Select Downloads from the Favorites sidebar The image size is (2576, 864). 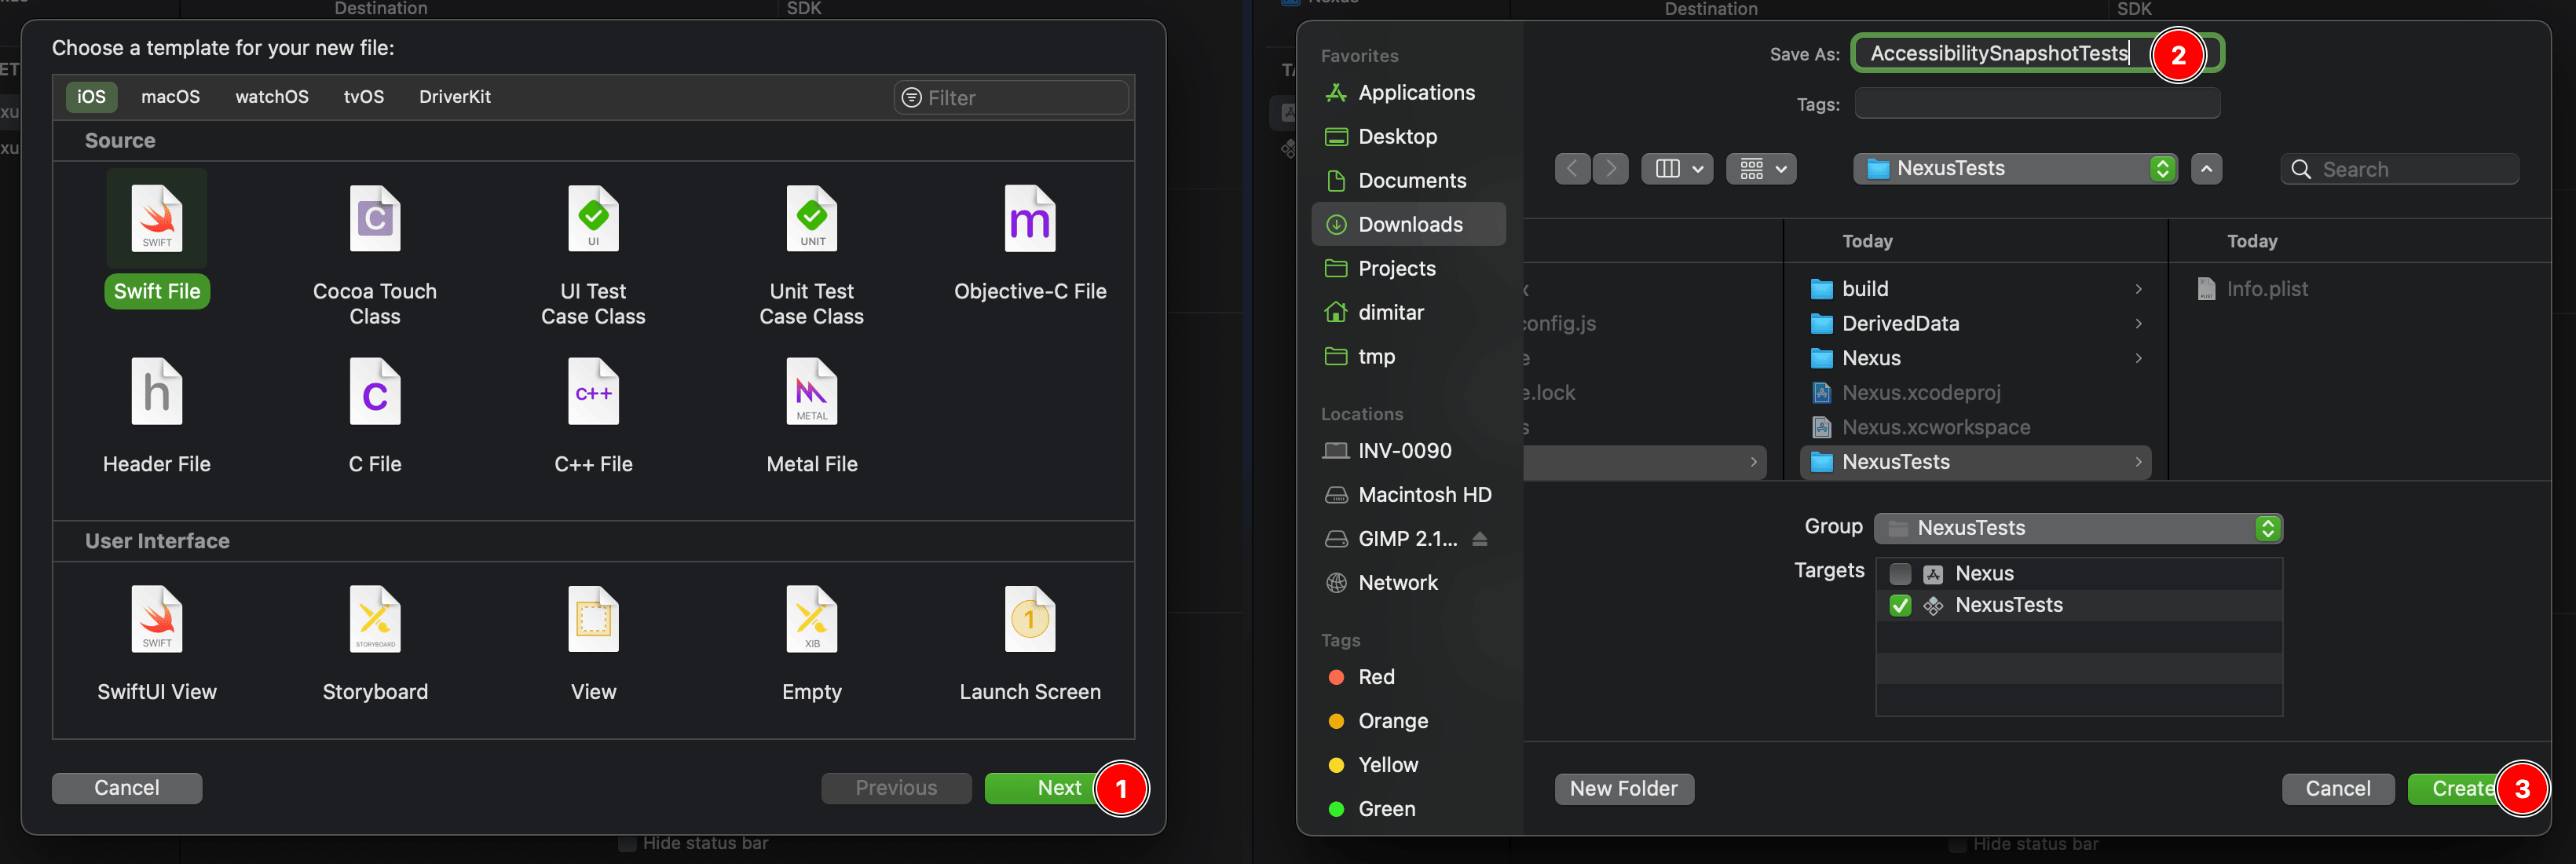click(x=1410, y=223)
